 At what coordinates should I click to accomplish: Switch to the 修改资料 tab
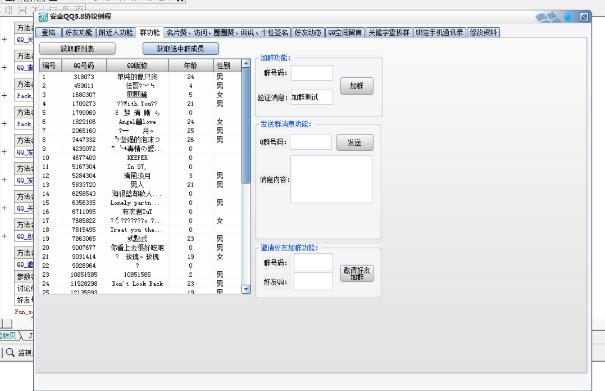483,32
